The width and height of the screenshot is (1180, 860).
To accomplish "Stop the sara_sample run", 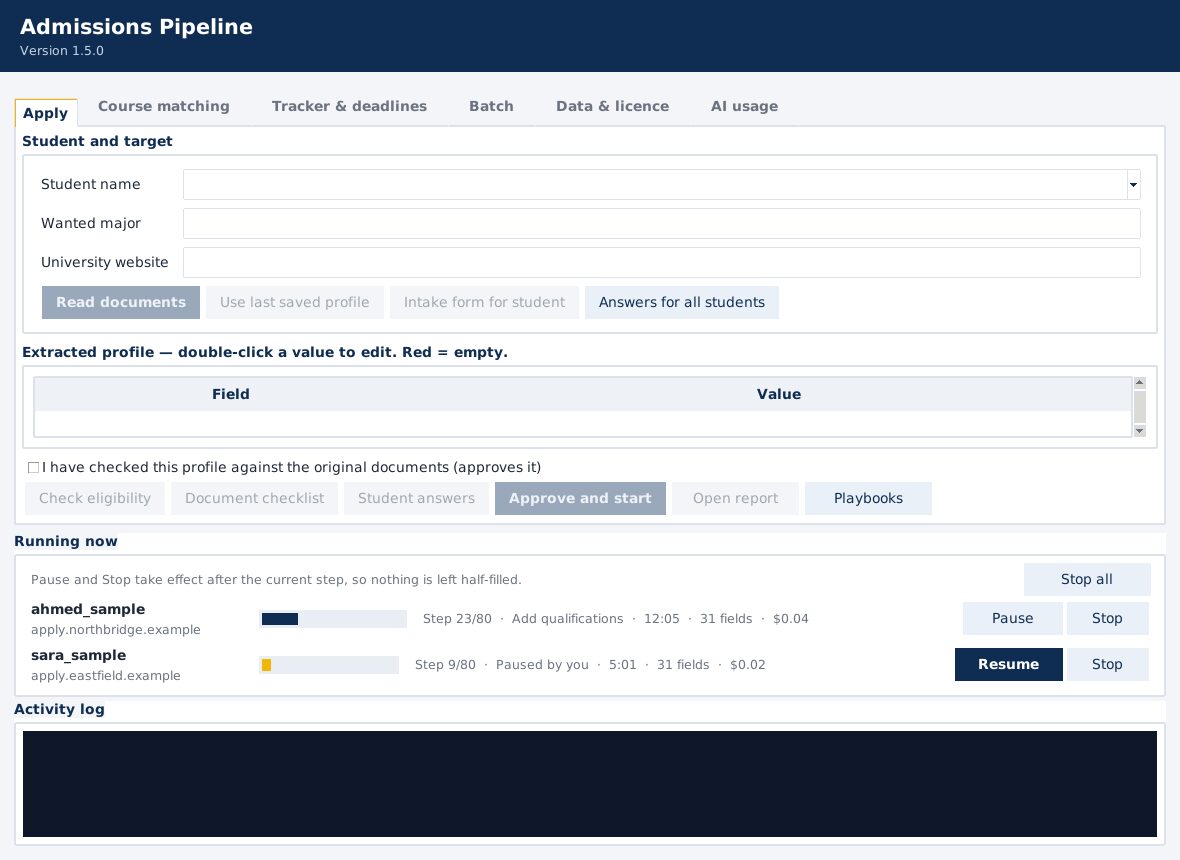I will click(x=1107, y=664).
